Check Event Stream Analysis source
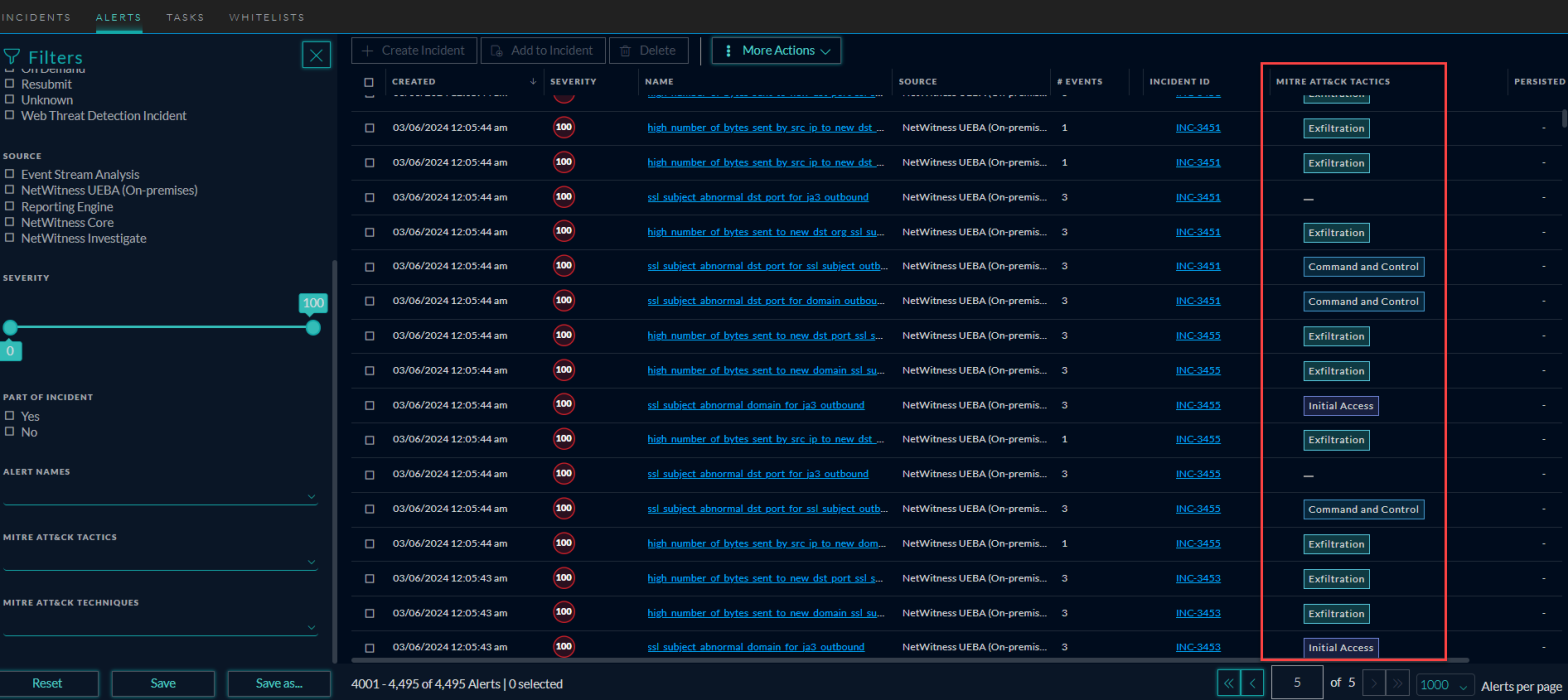 10,174
